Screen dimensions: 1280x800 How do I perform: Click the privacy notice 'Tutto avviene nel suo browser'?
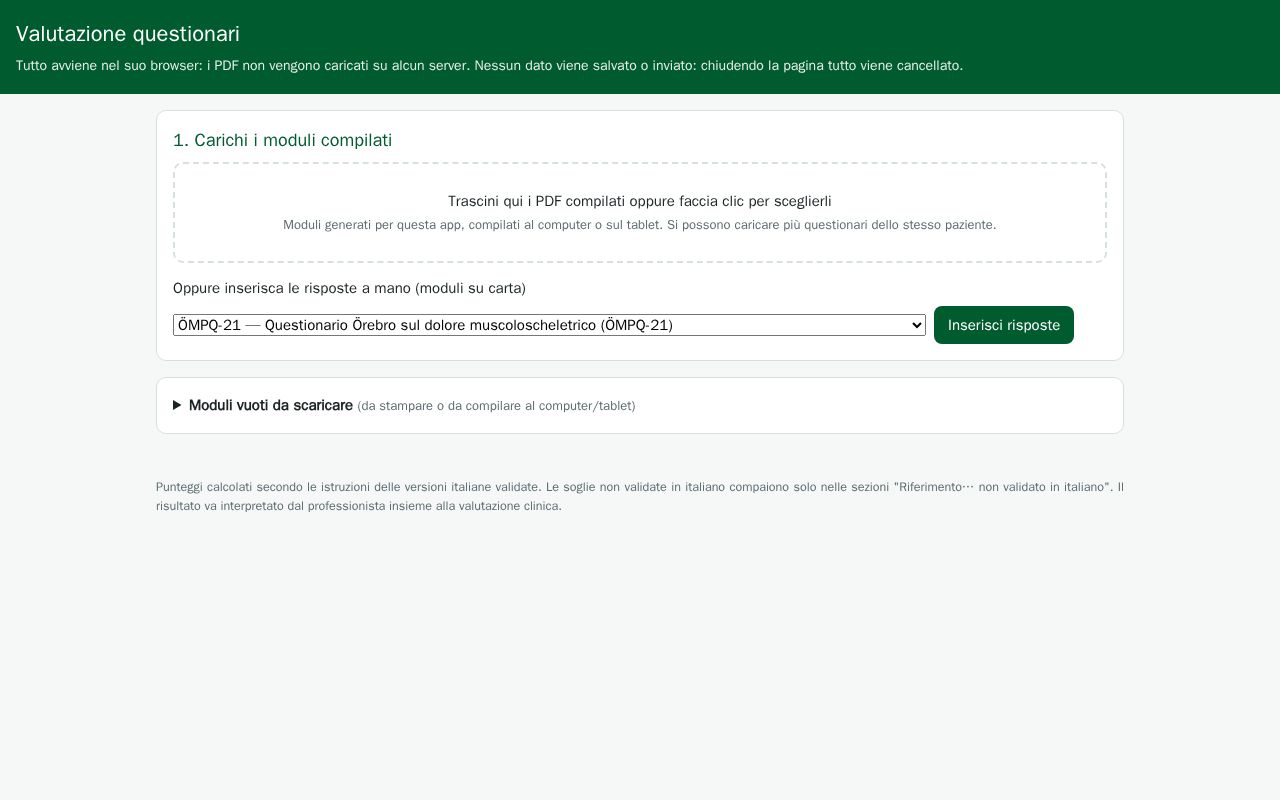[489, 66]
